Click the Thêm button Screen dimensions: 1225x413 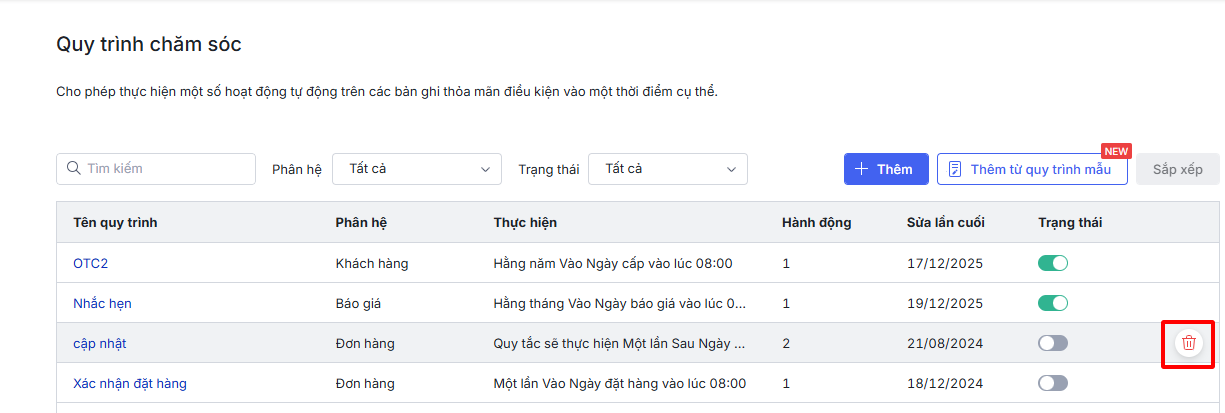tap(886, 169)
